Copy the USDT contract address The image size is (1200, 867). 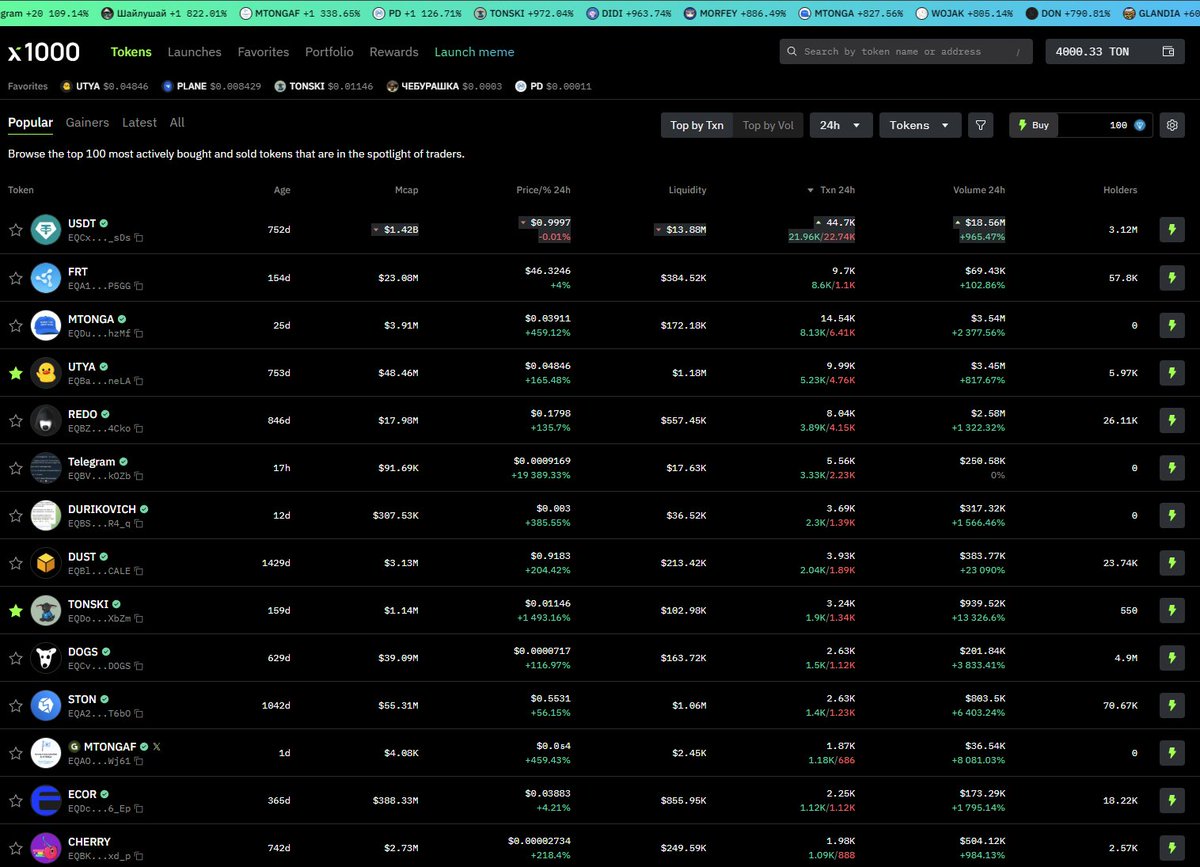[139, 238]
